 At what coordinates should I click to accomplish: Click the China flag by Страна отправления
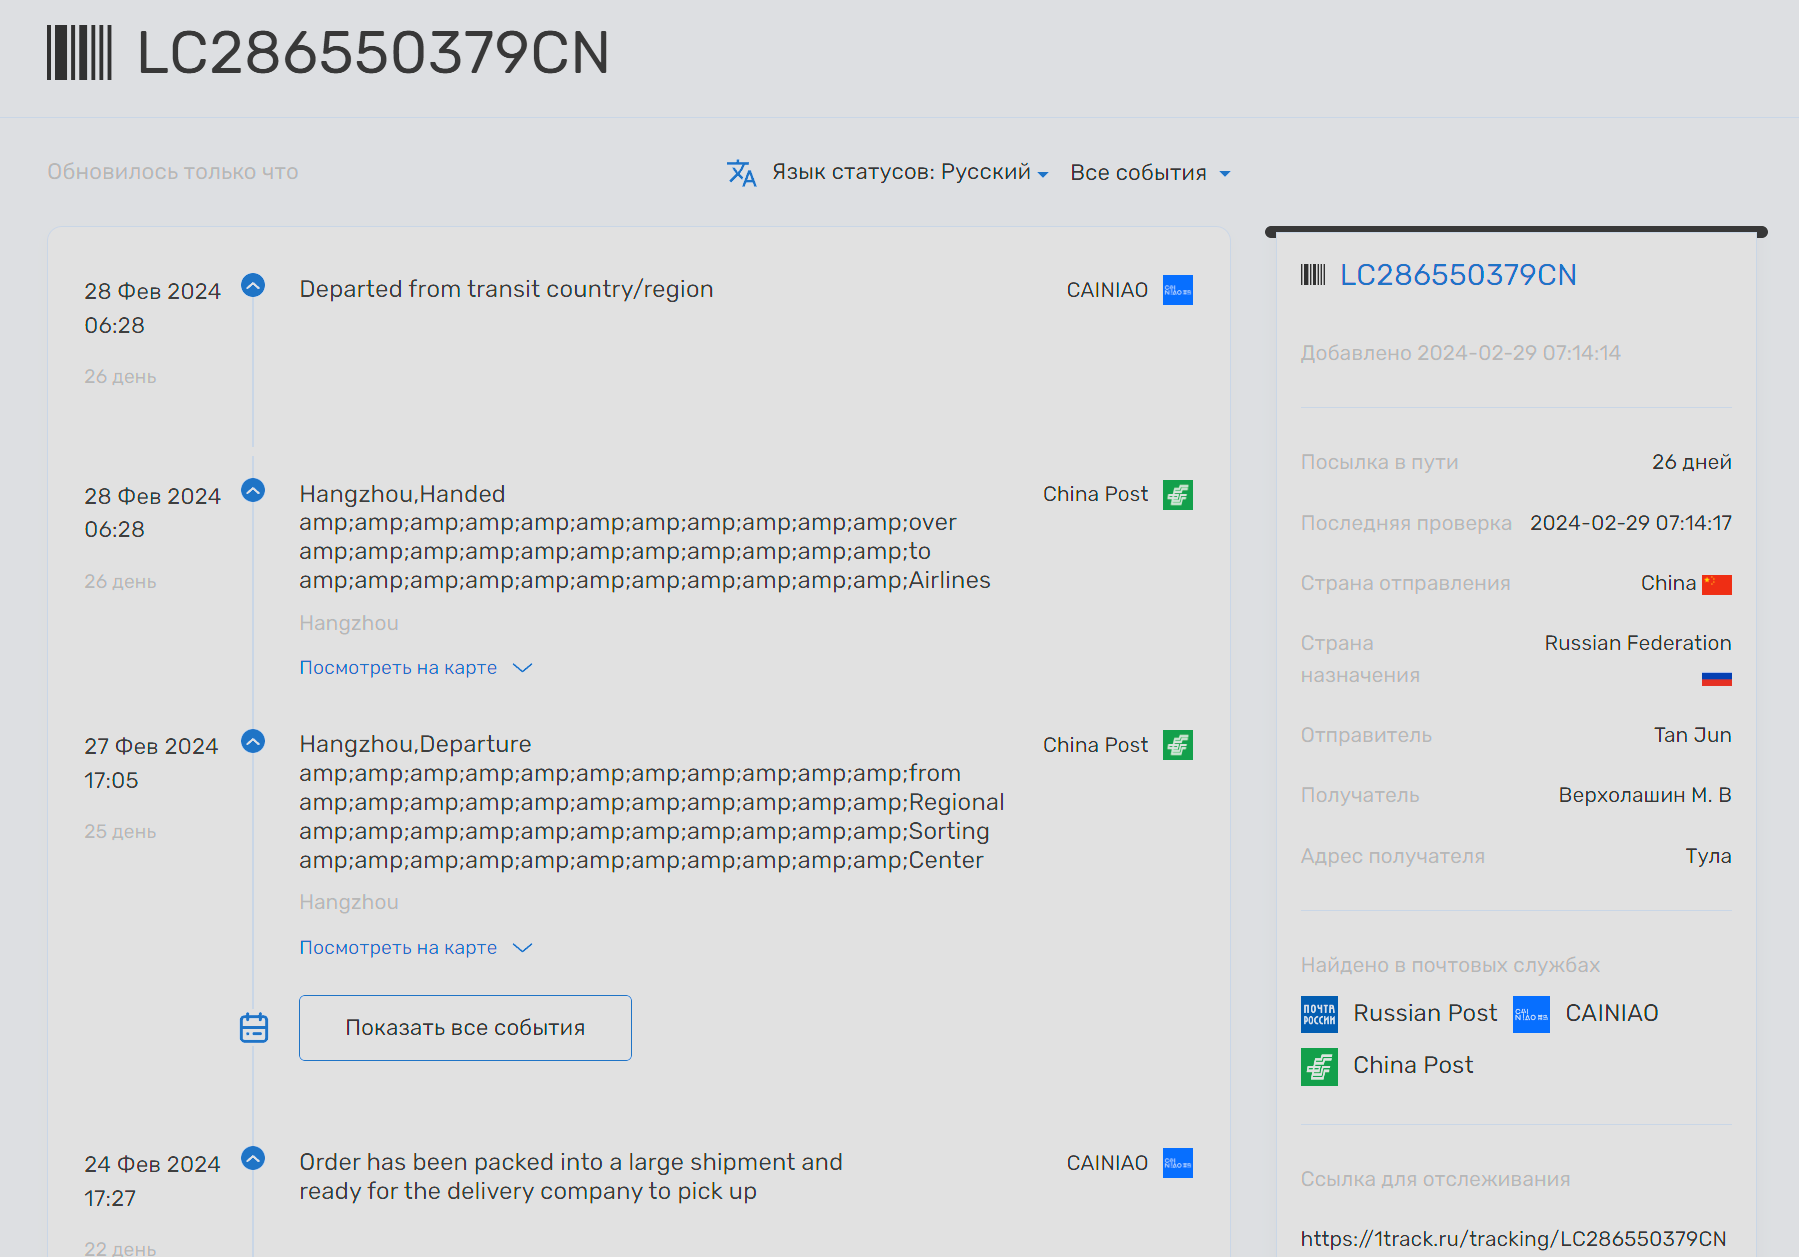(1716, 584)
